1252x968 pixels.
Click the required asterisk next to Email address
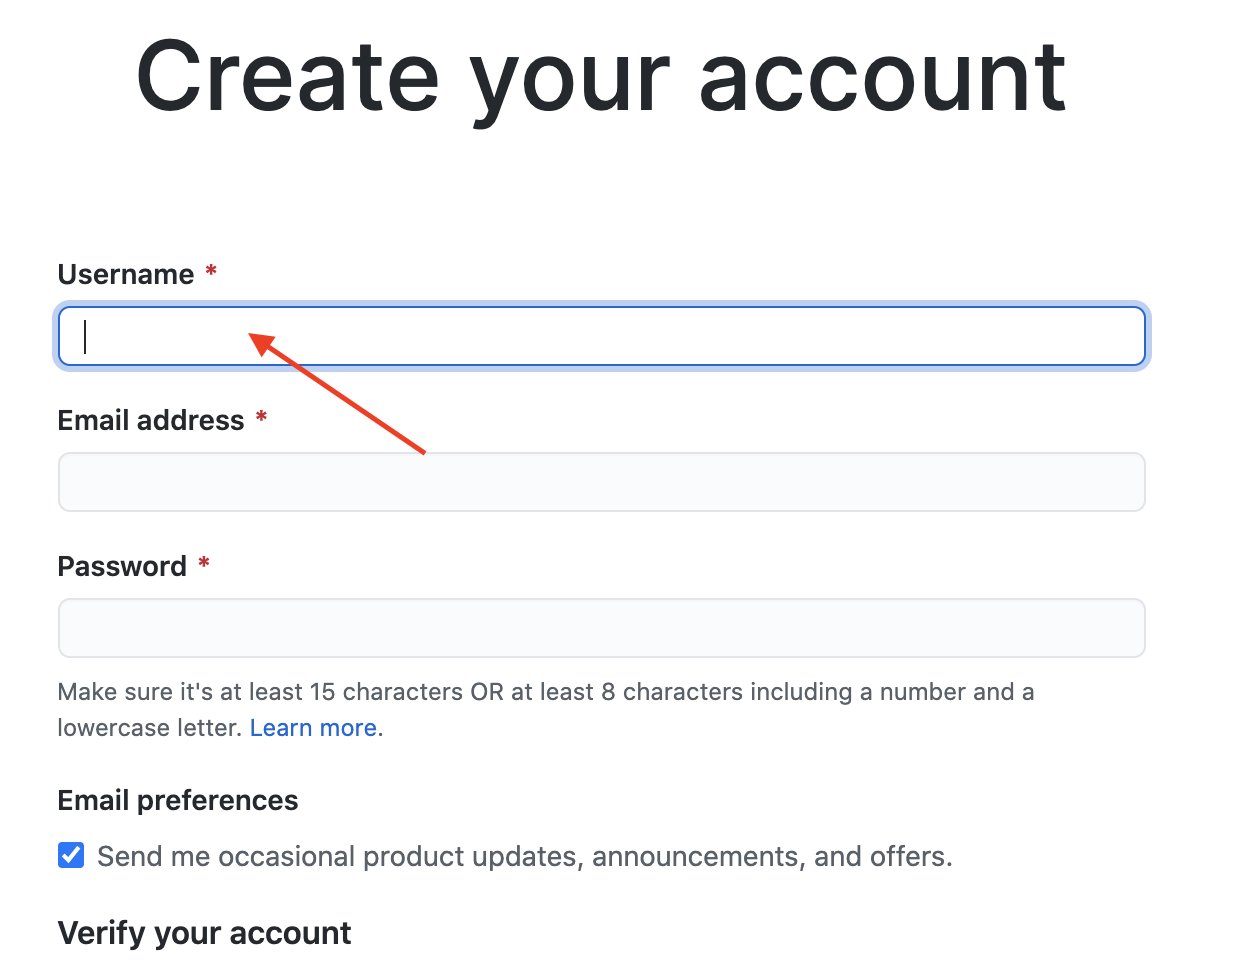click(x=261, y=417)
